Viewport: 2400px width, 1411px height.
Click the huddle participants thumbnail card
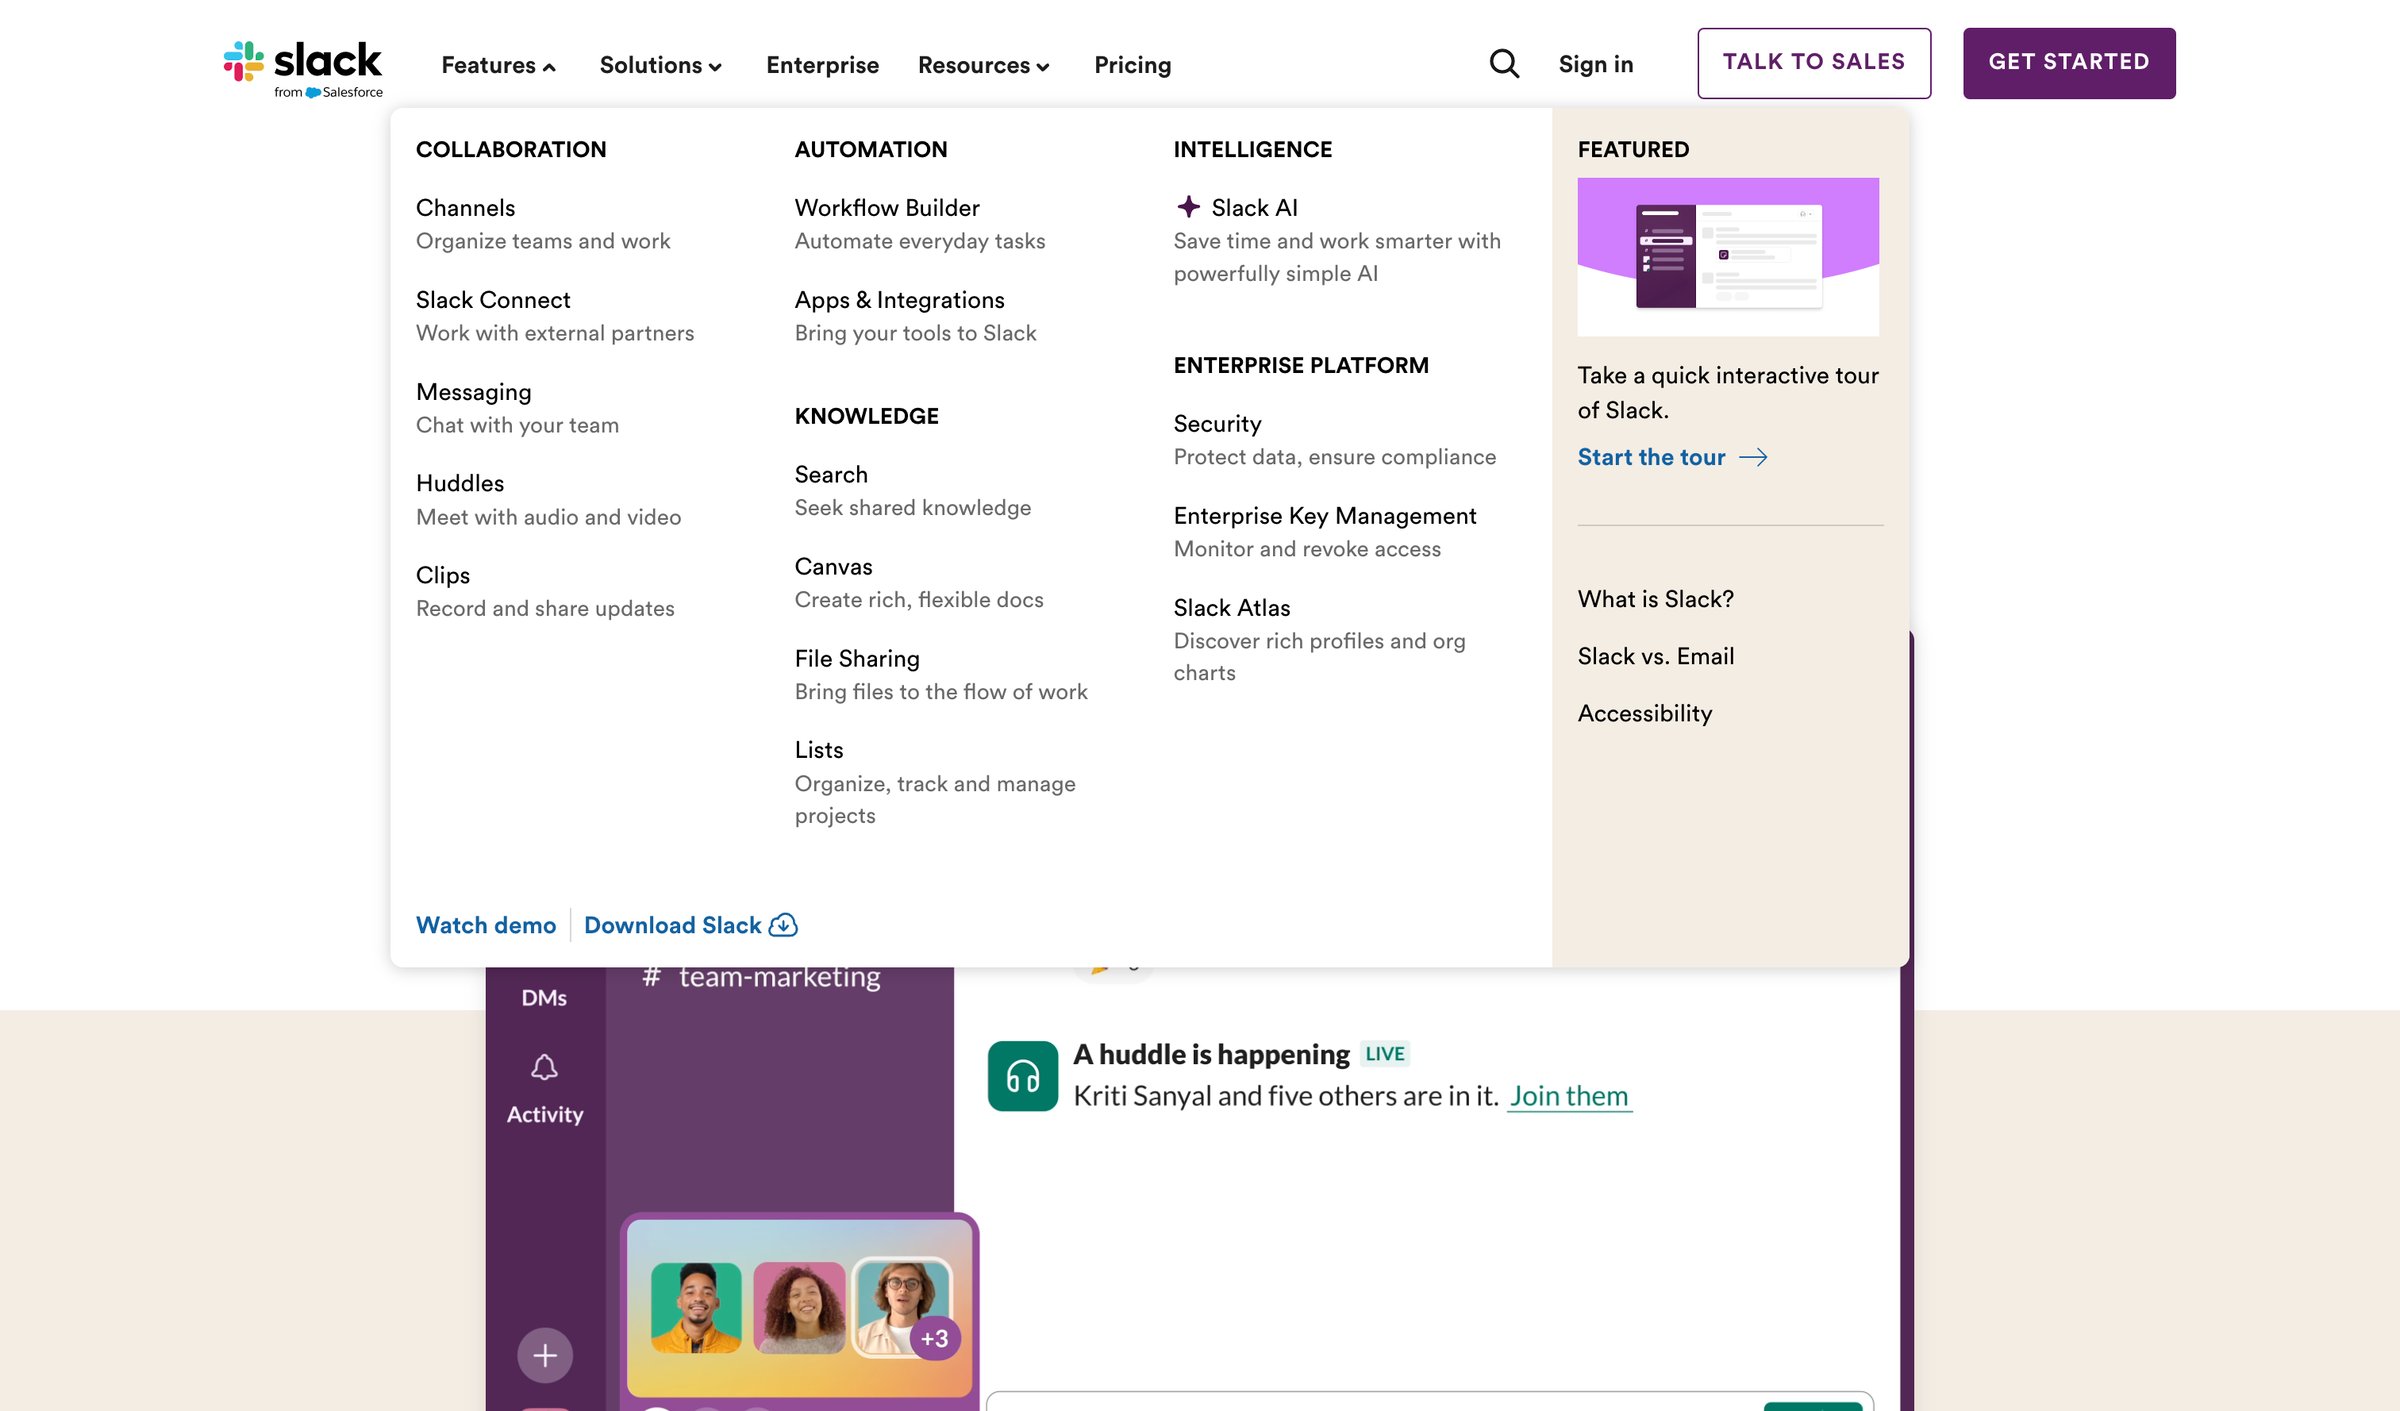(x=800, y=1306)
